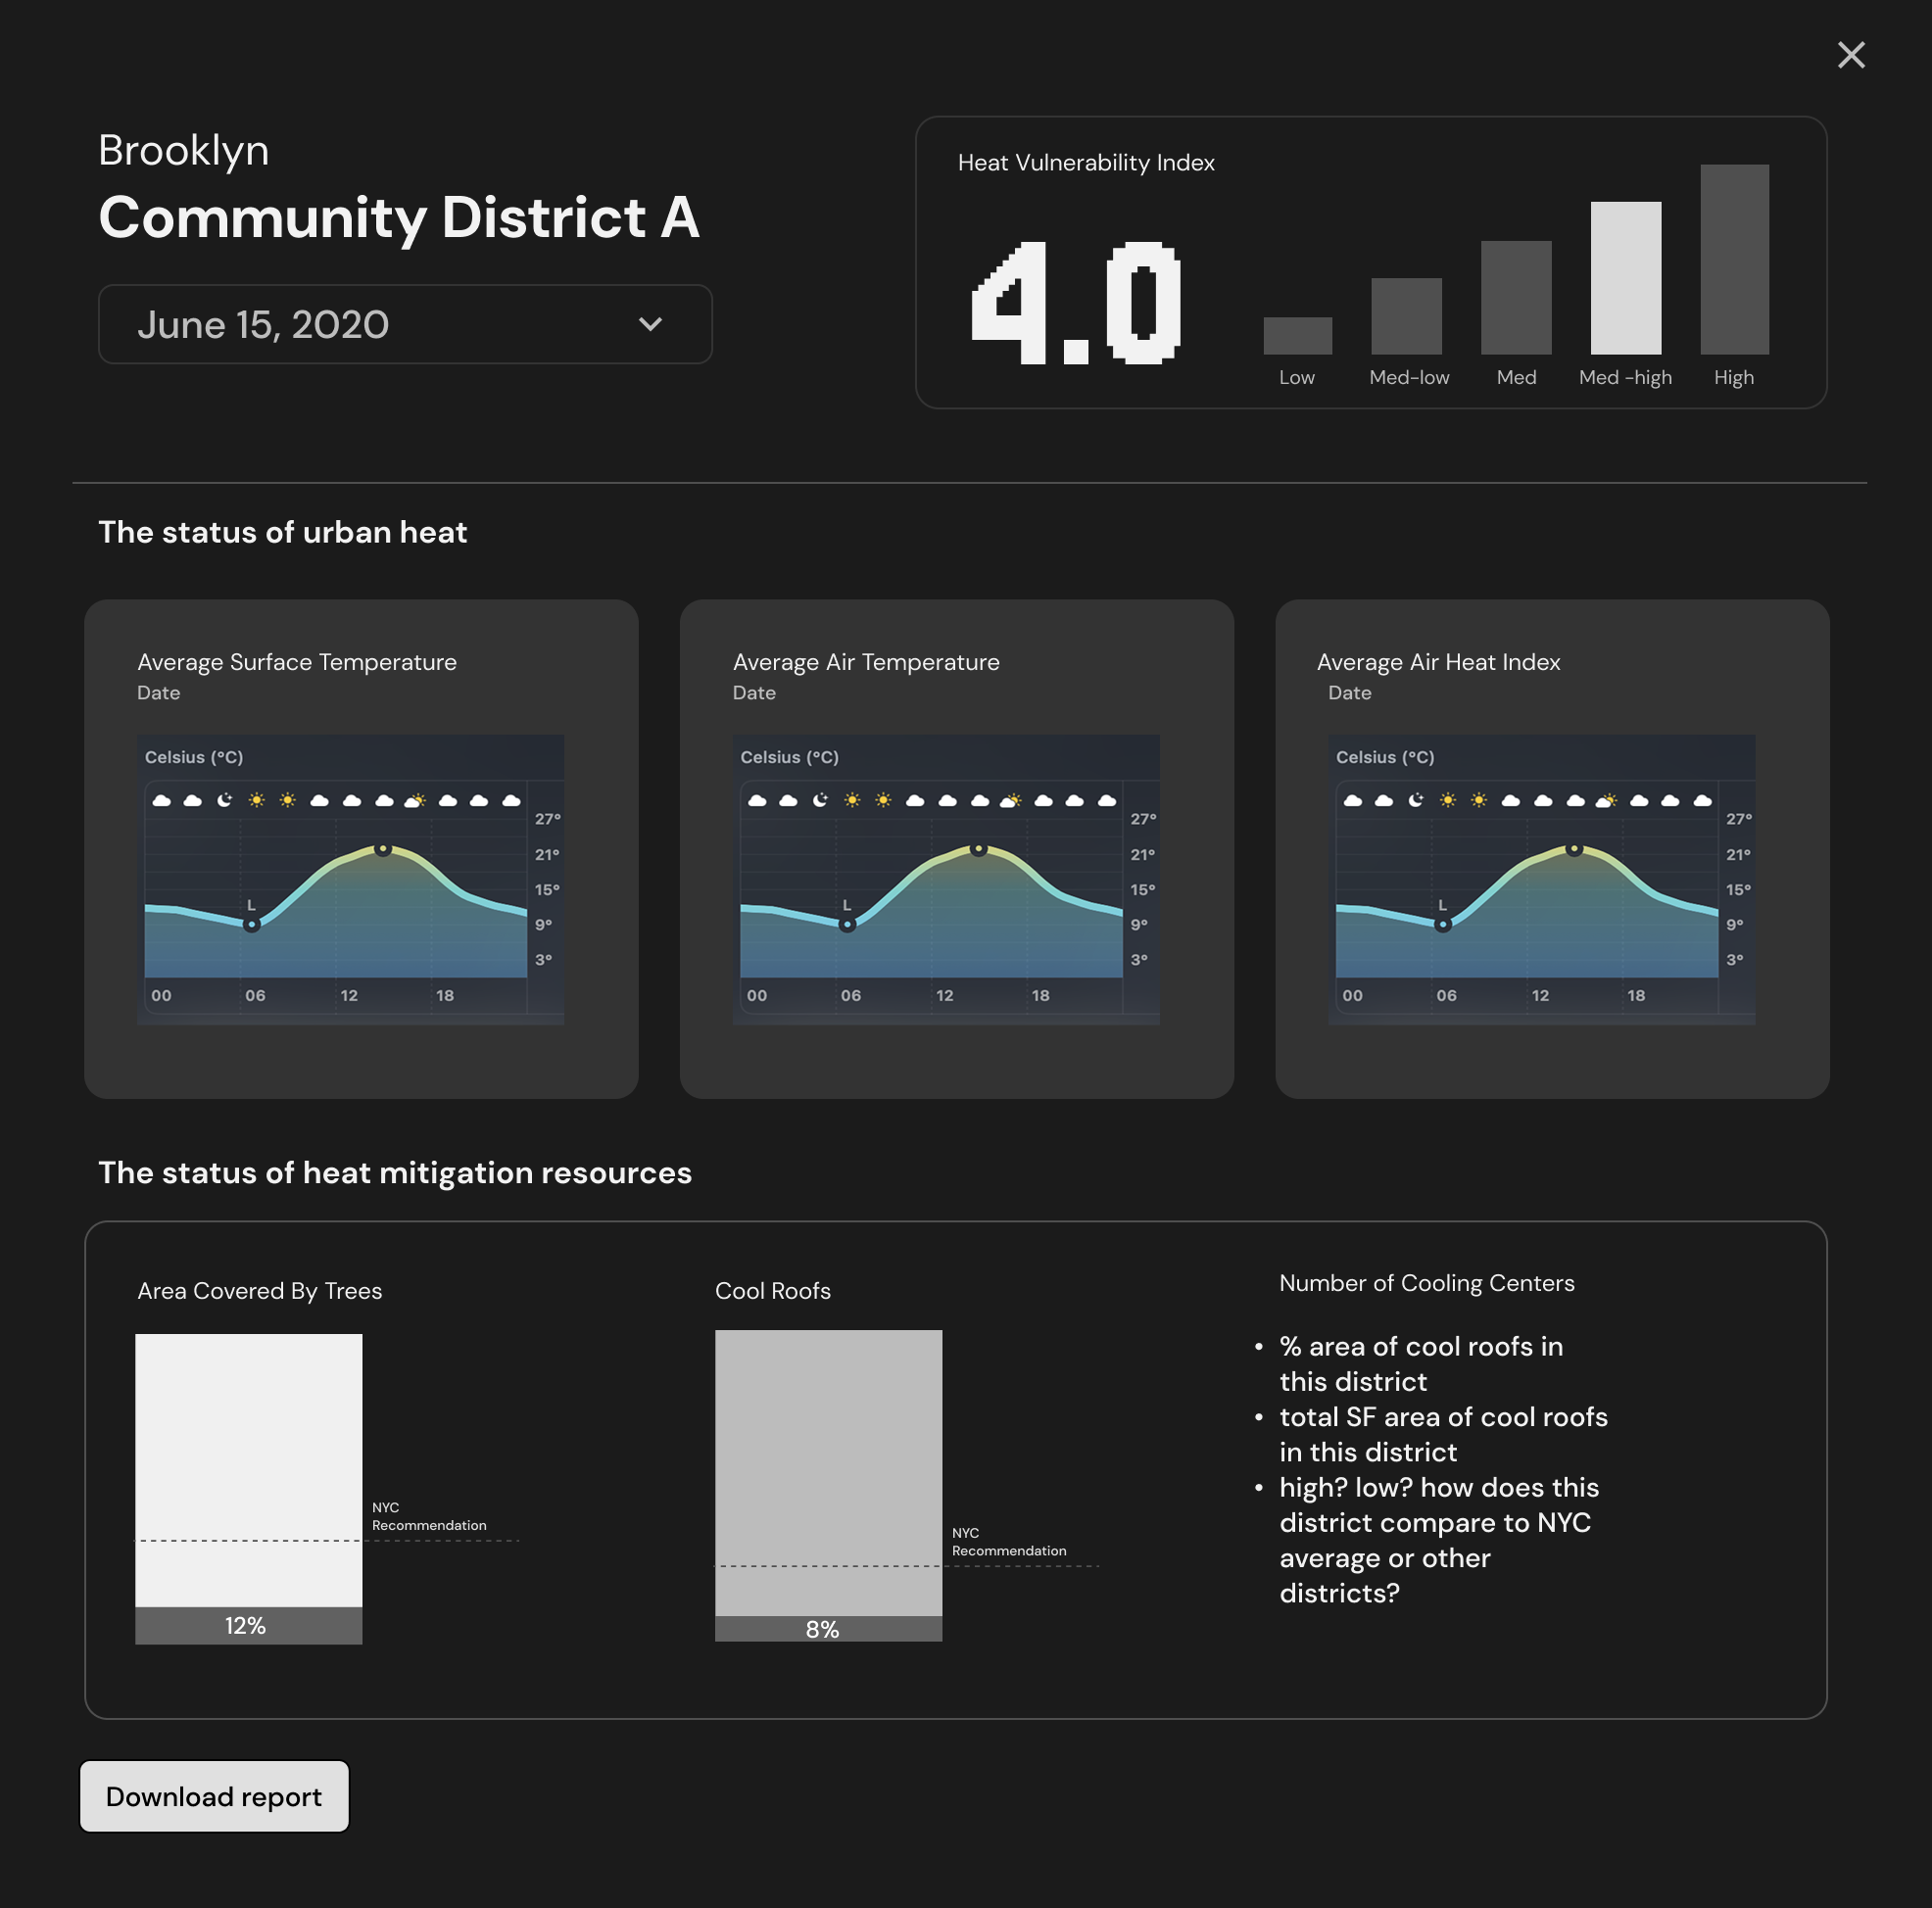Select the Low vulnerability bar

pyautogui.click(x=1297, y=335)
